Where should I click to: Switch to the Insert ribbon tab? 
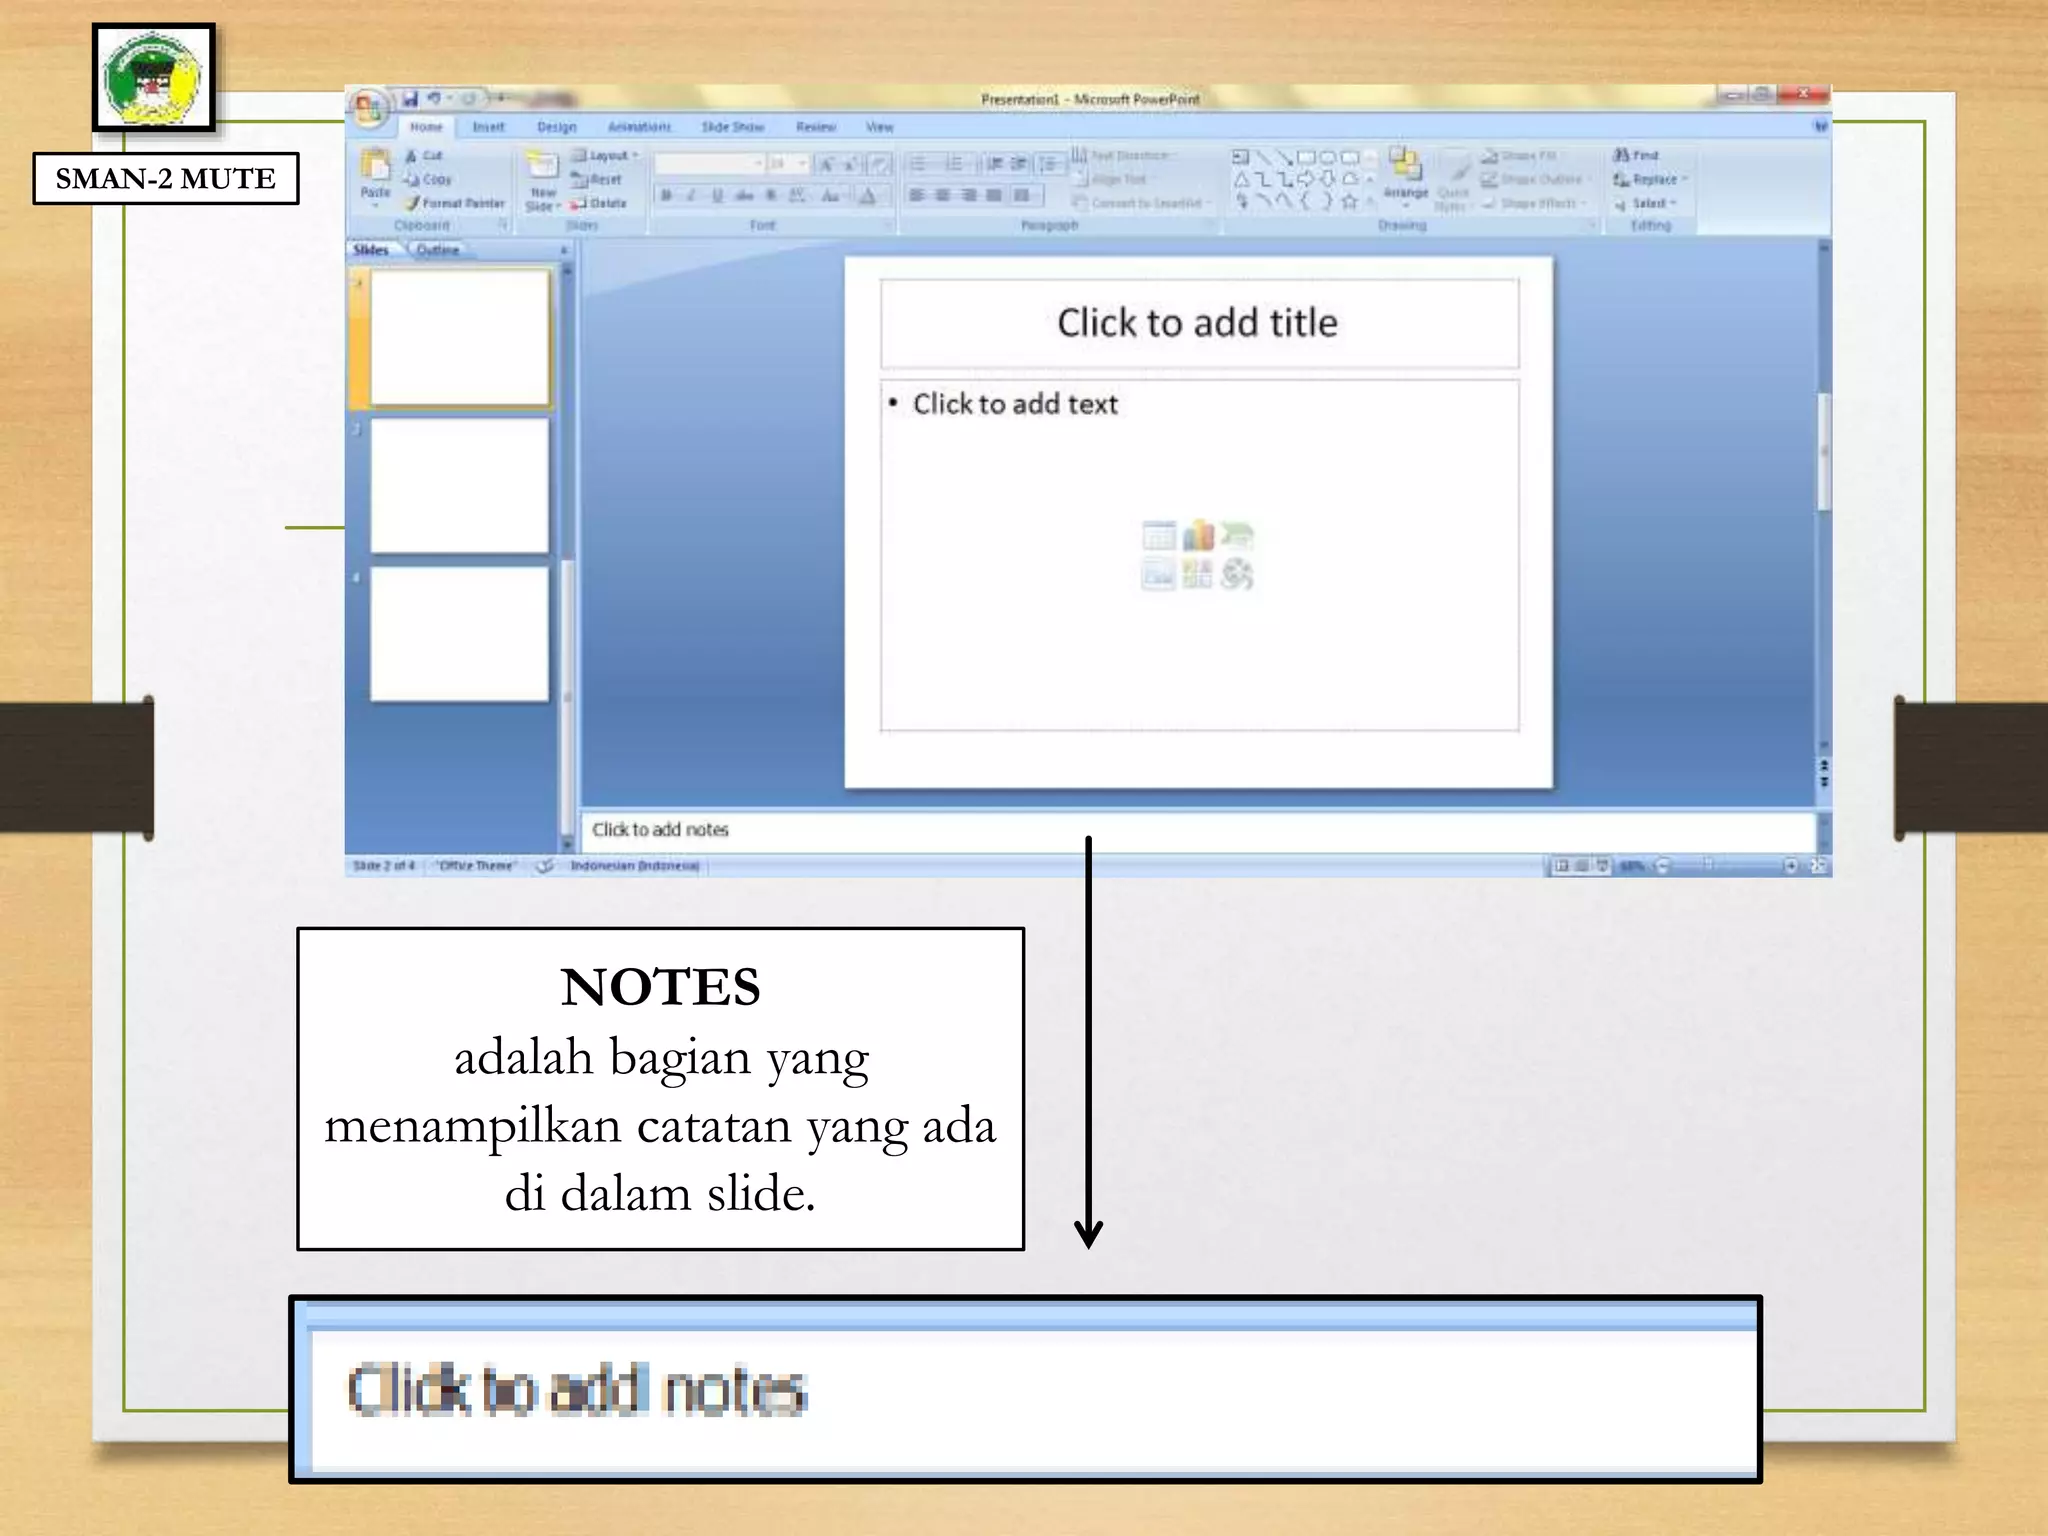(x=488, y=127)
